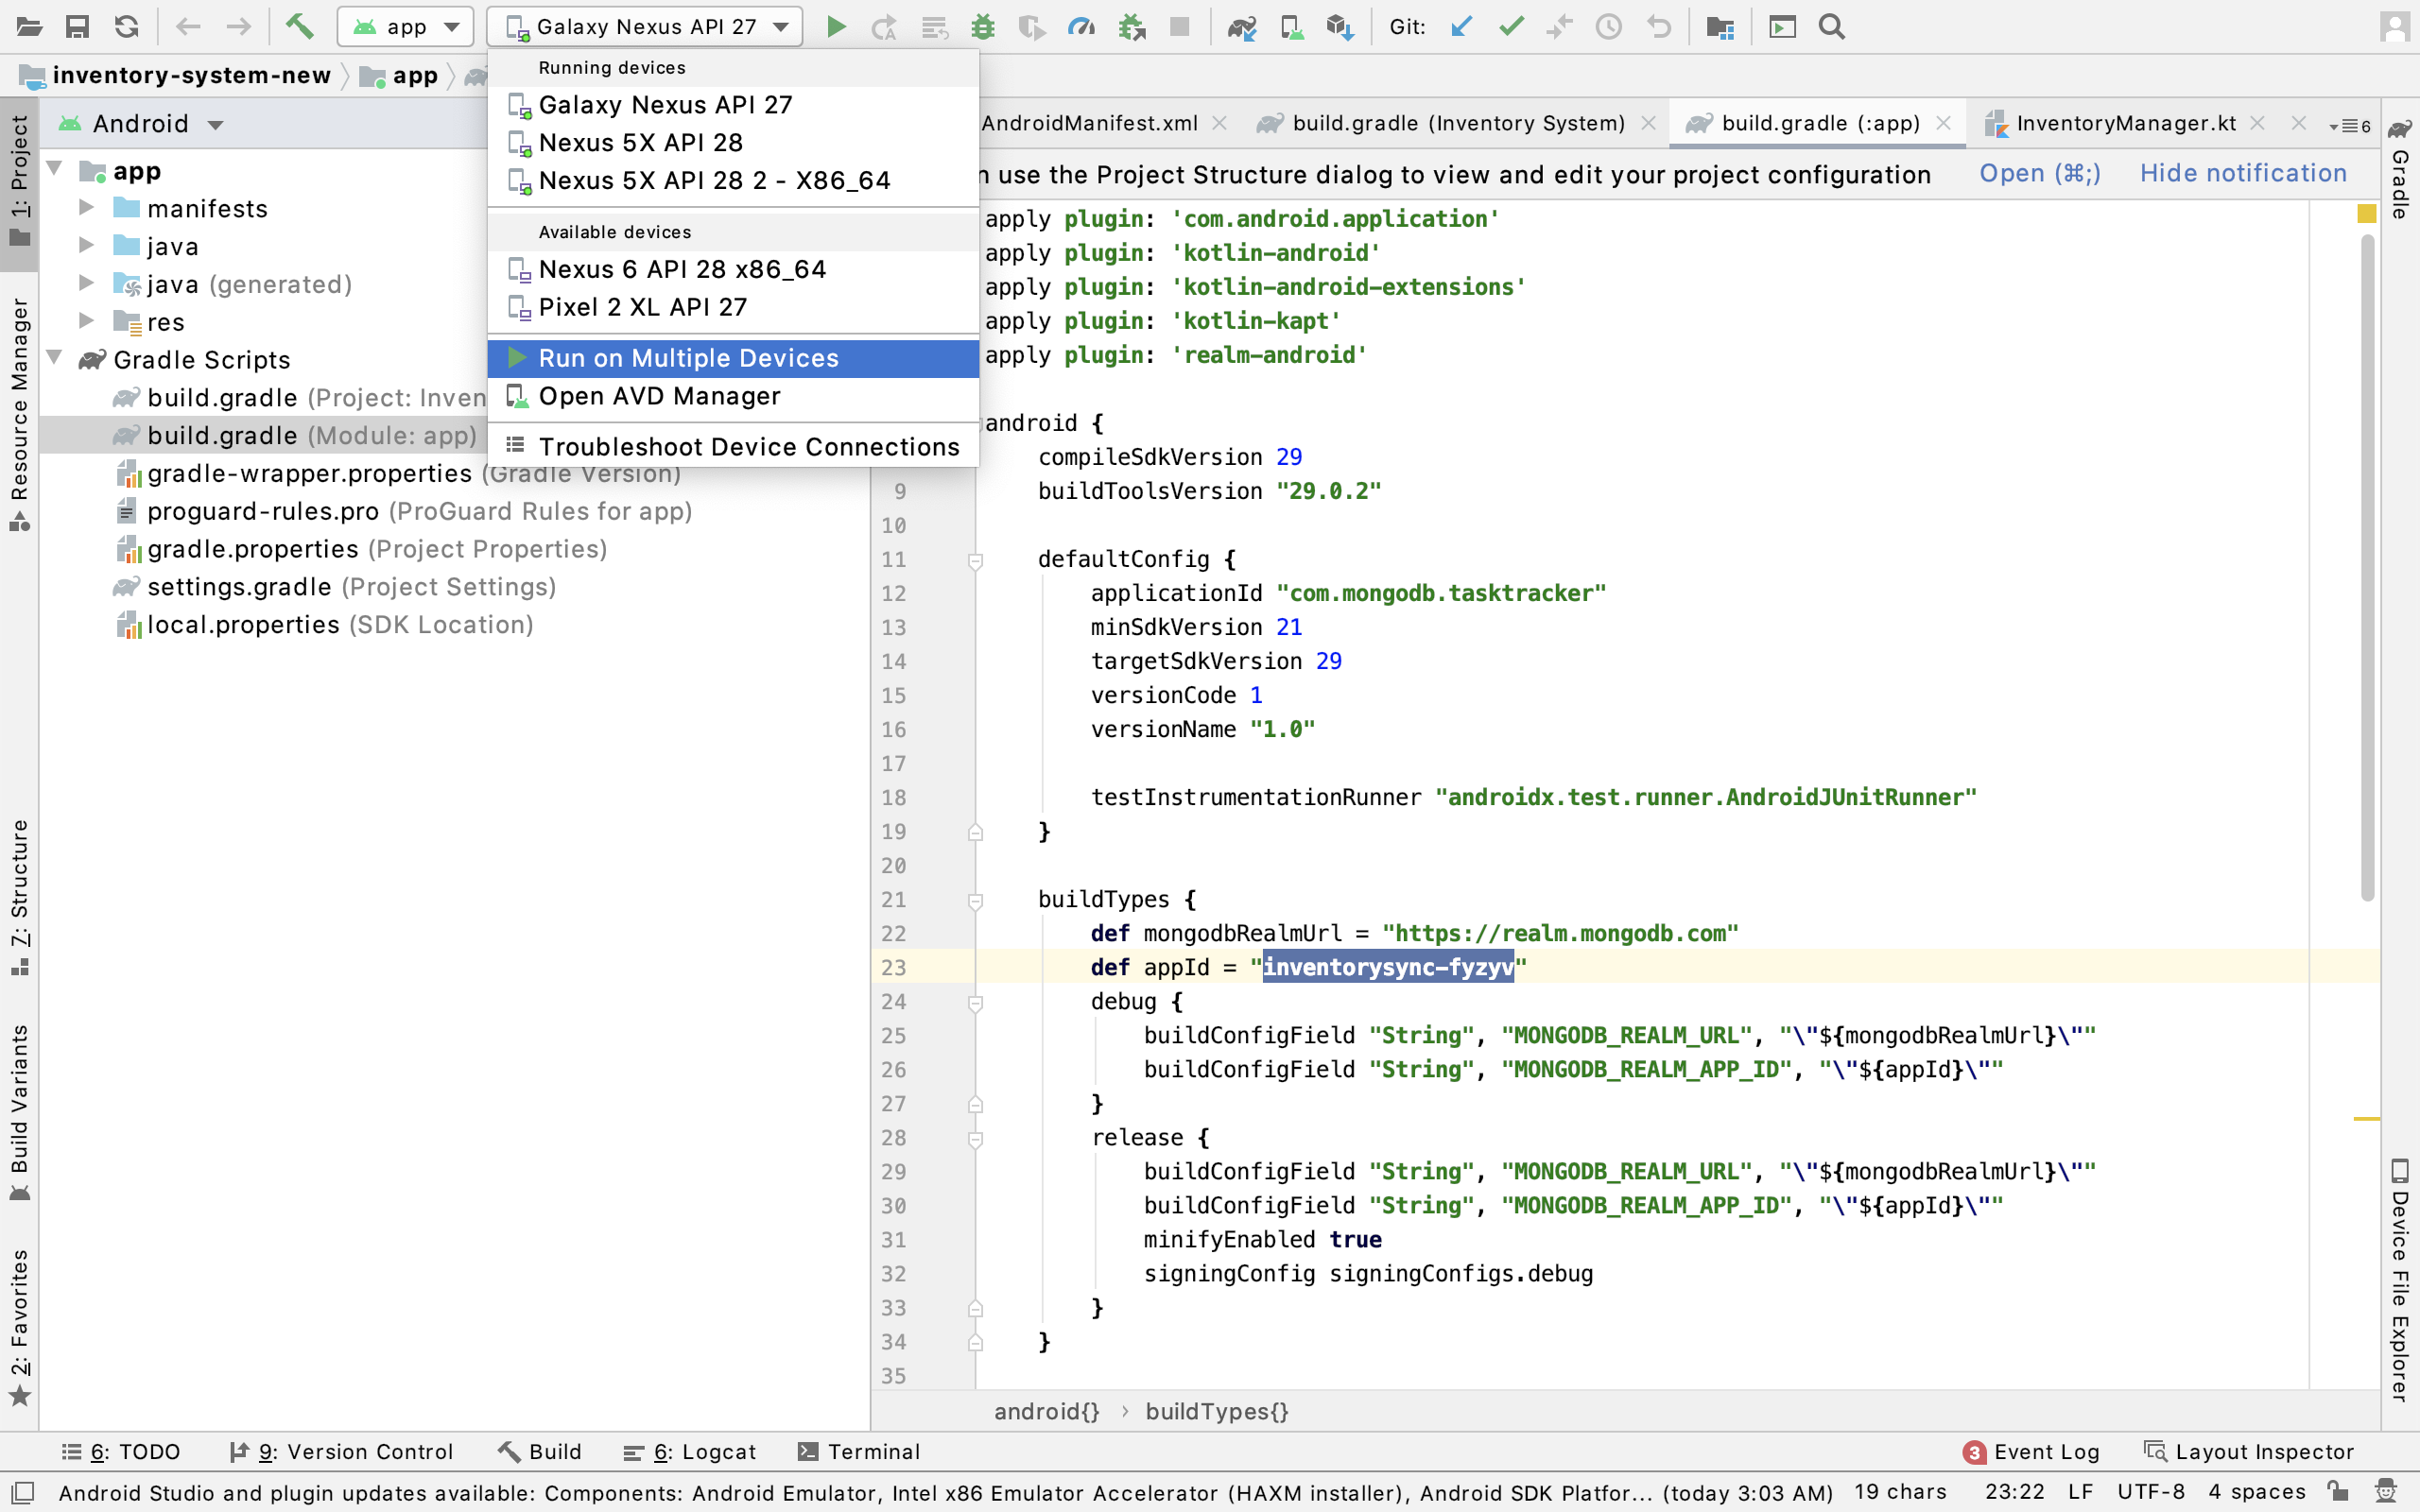Open the Galaxy Nexus API 27 device dropdown

645,27
